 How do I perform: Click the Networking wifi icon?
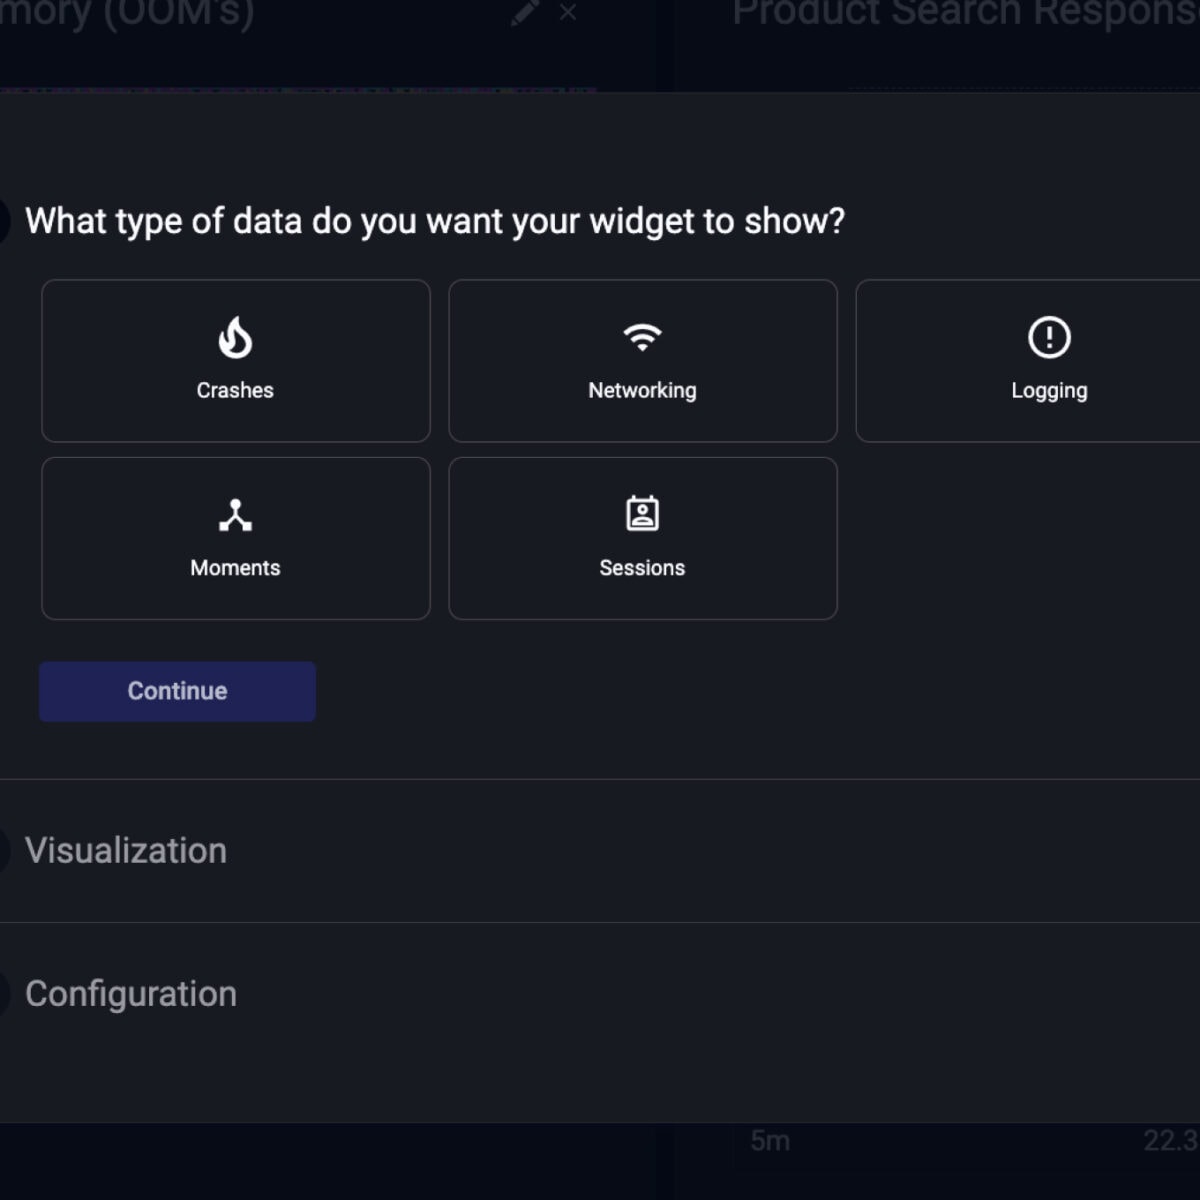[x=642, y=337]
